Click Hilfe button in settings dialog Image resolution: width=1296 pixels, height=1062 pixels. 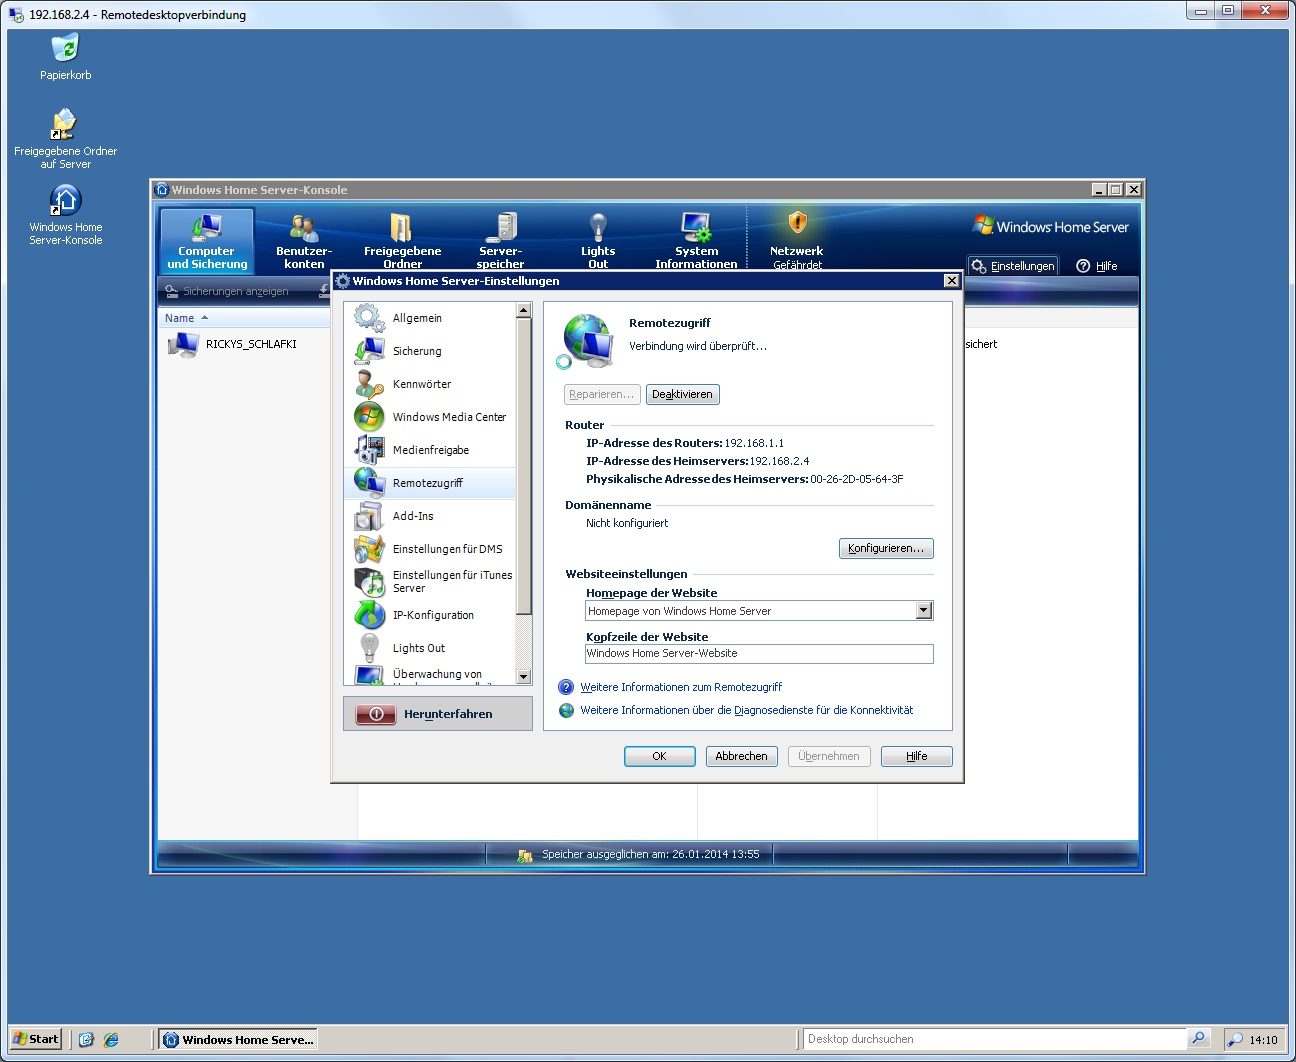[x=917, y=756]
